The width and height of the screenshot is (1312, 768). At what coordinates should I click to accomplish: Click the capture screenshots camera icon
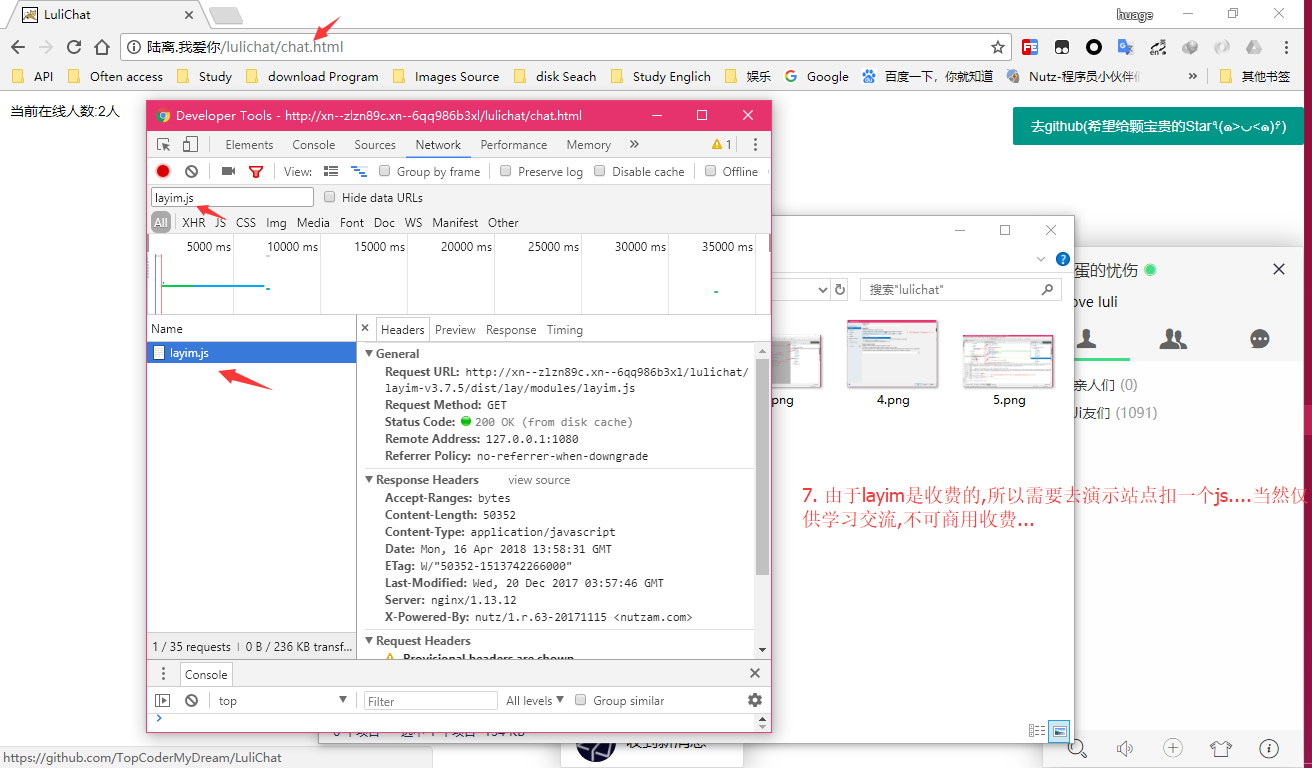[x=228, y=172]
